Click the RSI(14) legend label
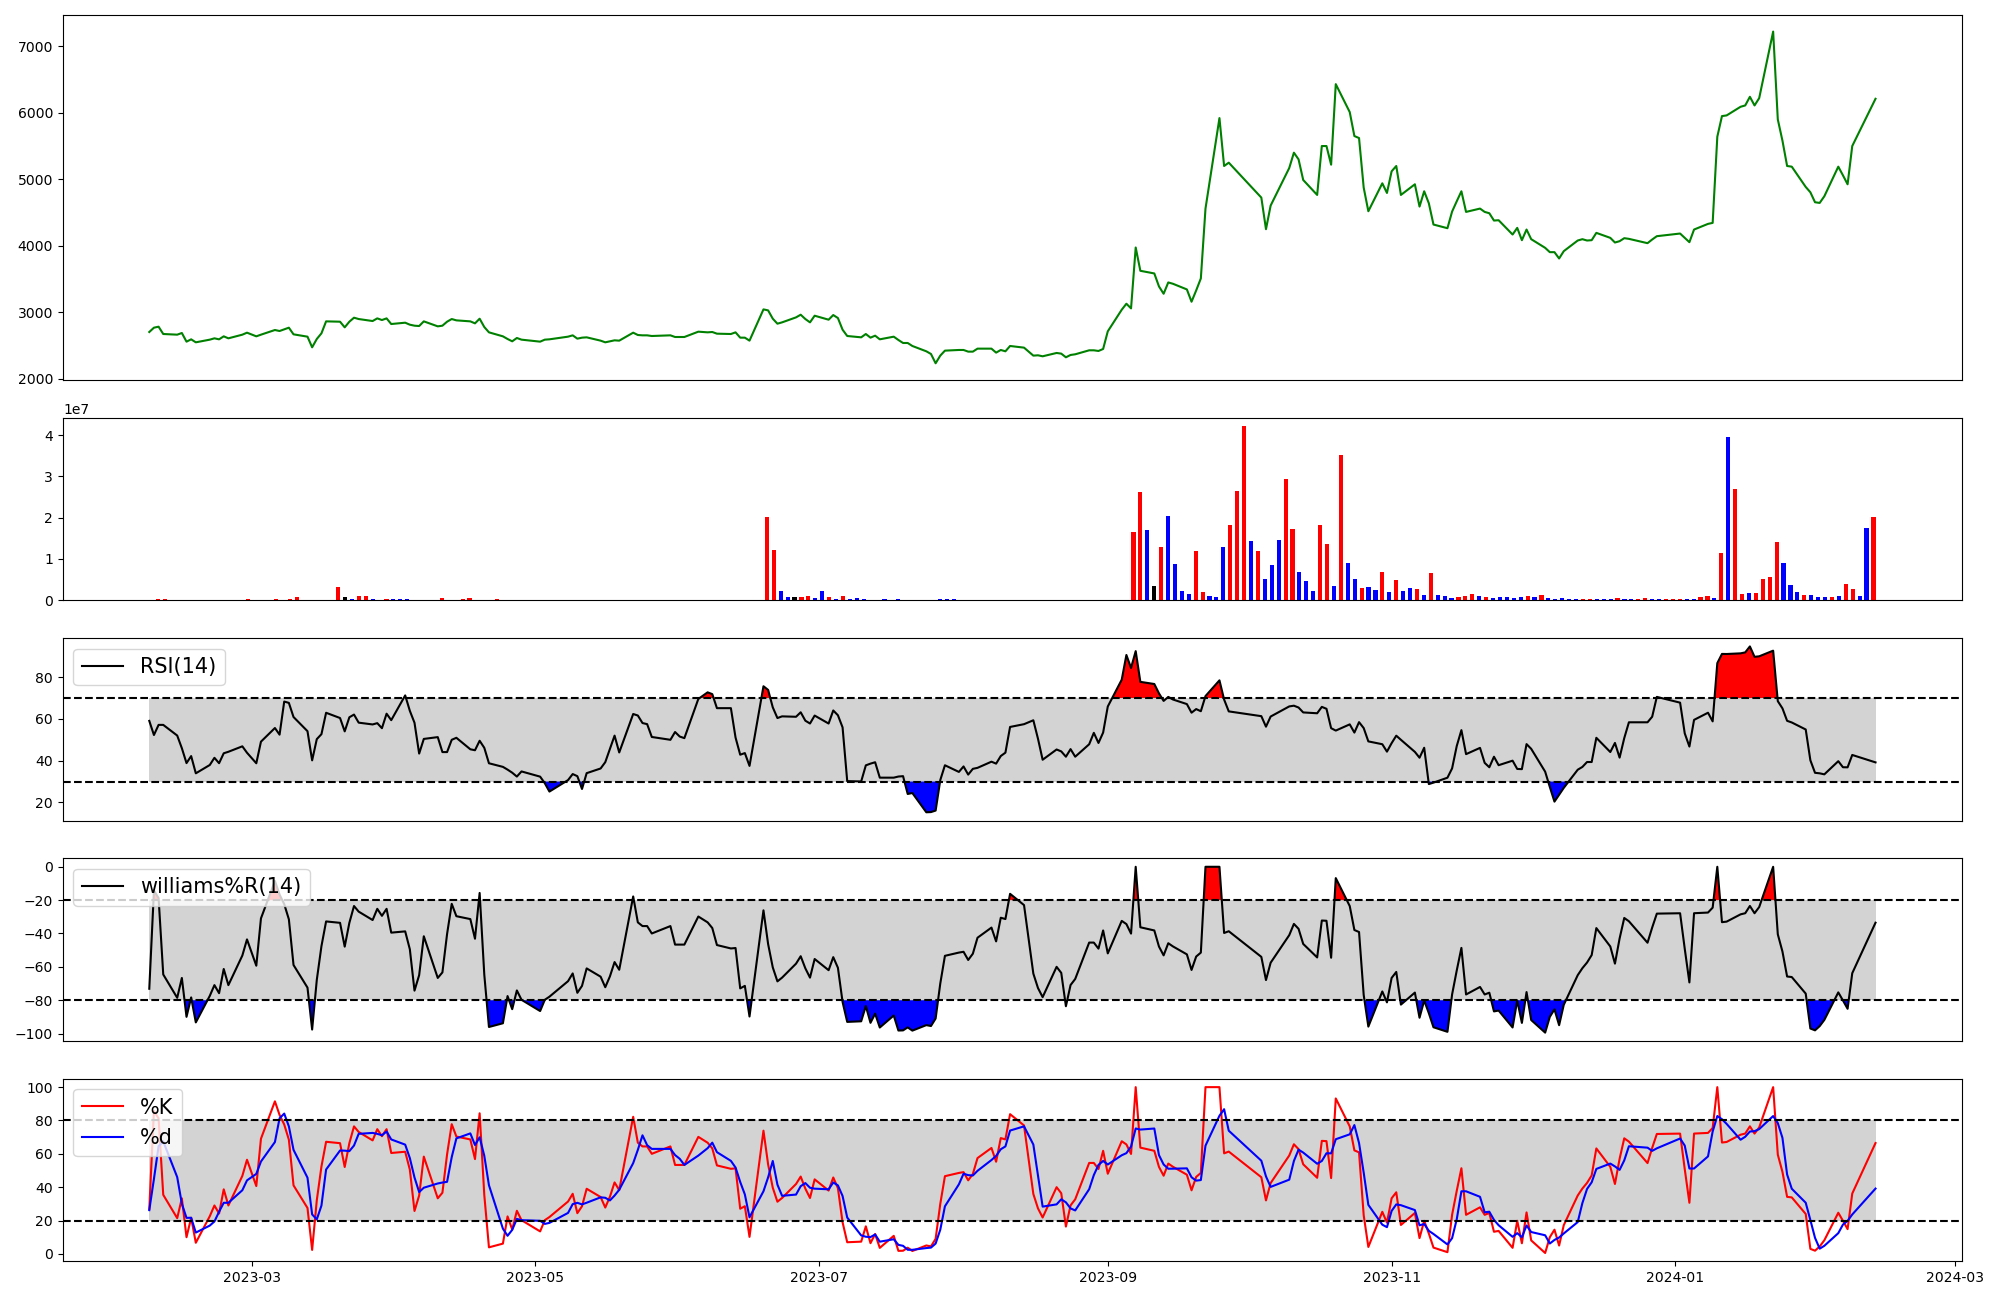Image resolution: width=2000 pixels, height=1300 pixels. tap(177, 666)
